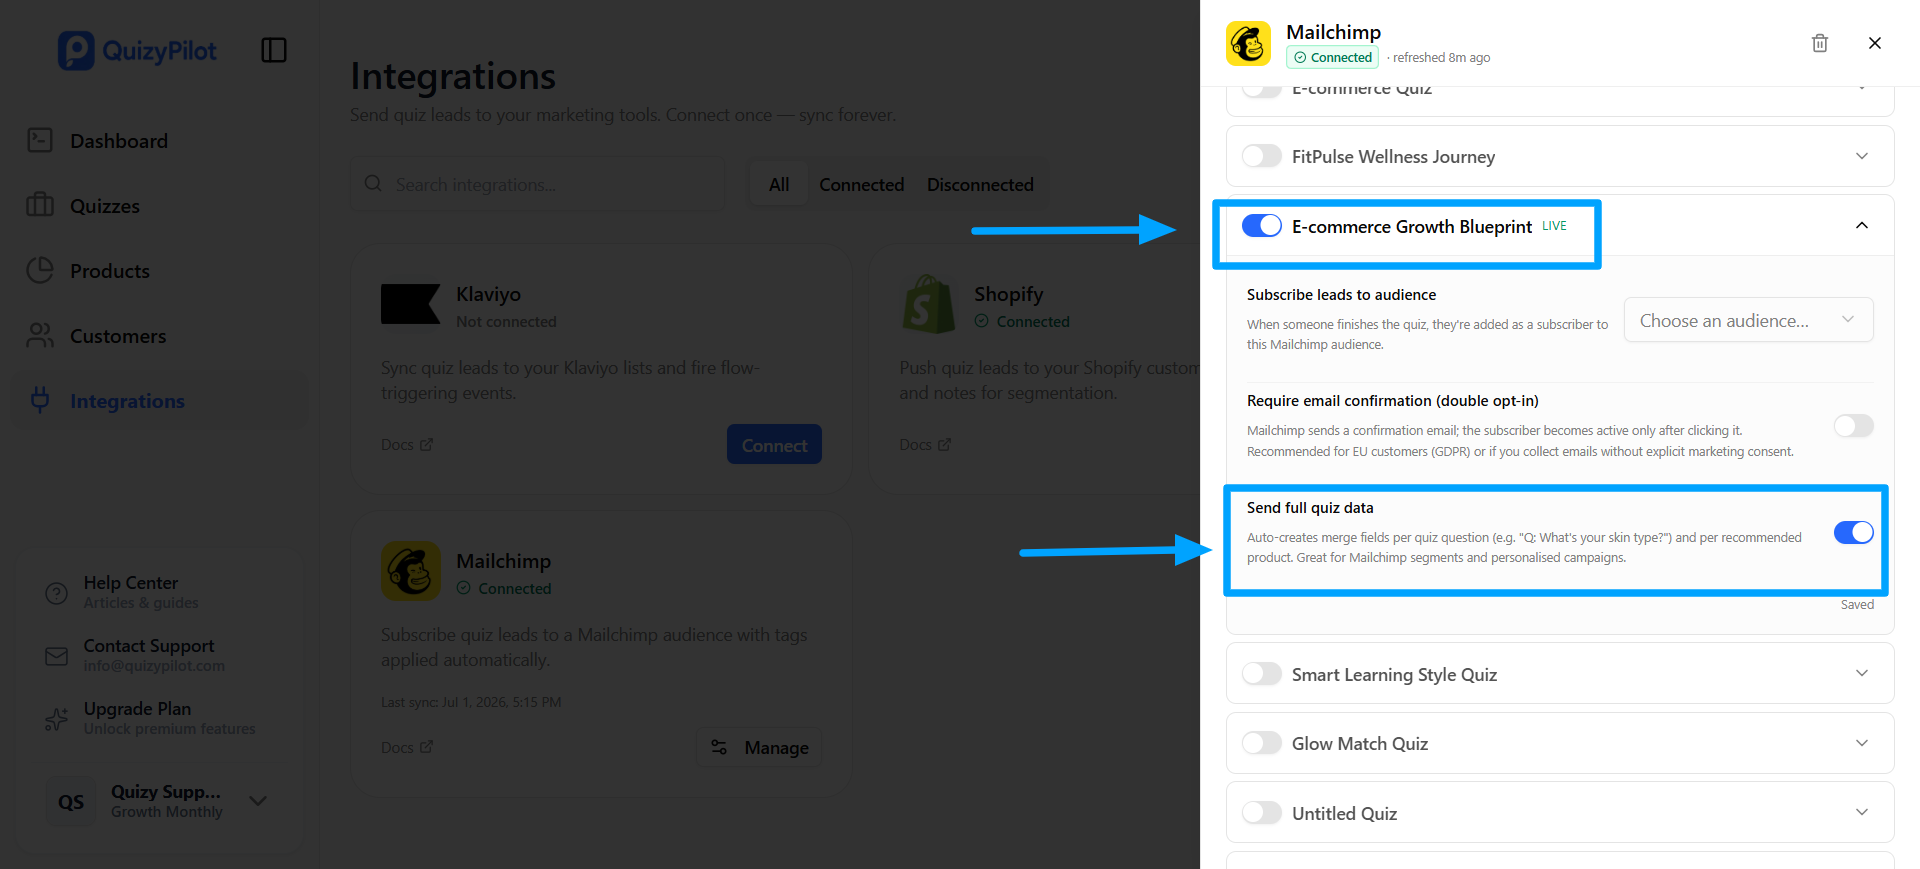Click the 'Saved' status text
The width and height of the screenshot is (1920, 869).
pos(1857,604)
